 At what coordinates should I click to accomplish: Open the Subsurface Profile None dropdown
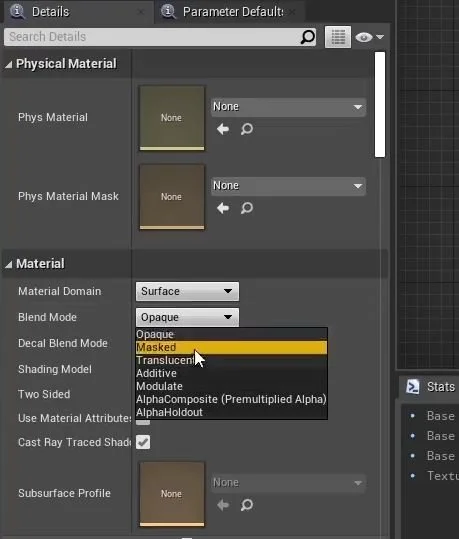tap(288, 483)
